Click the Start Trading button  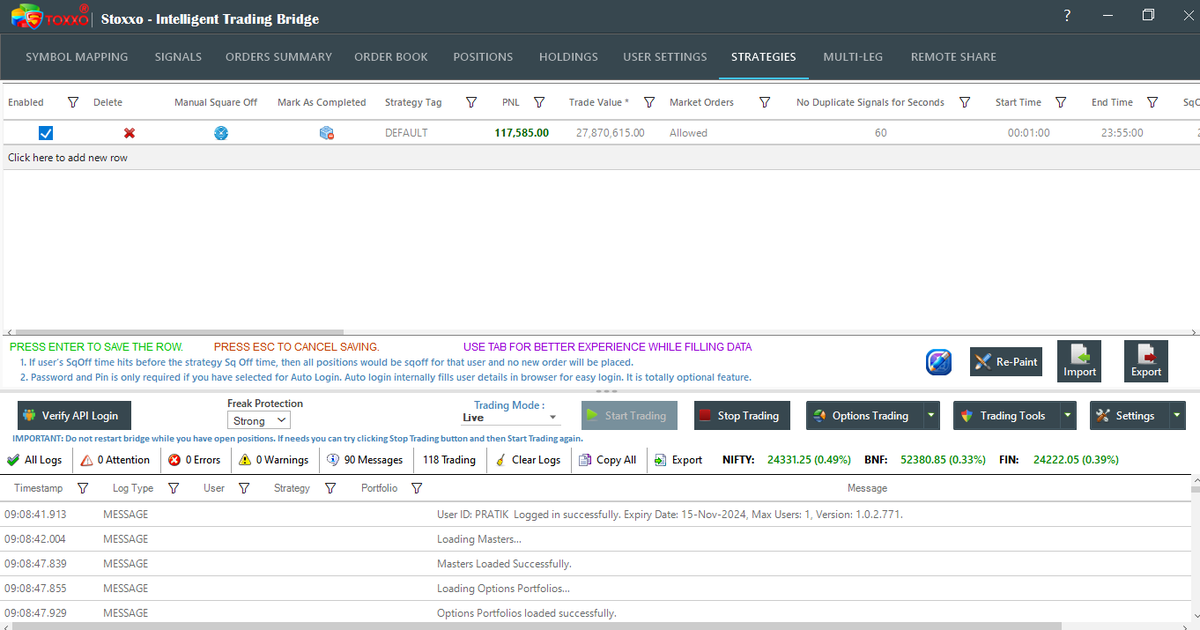pos(628,416)
